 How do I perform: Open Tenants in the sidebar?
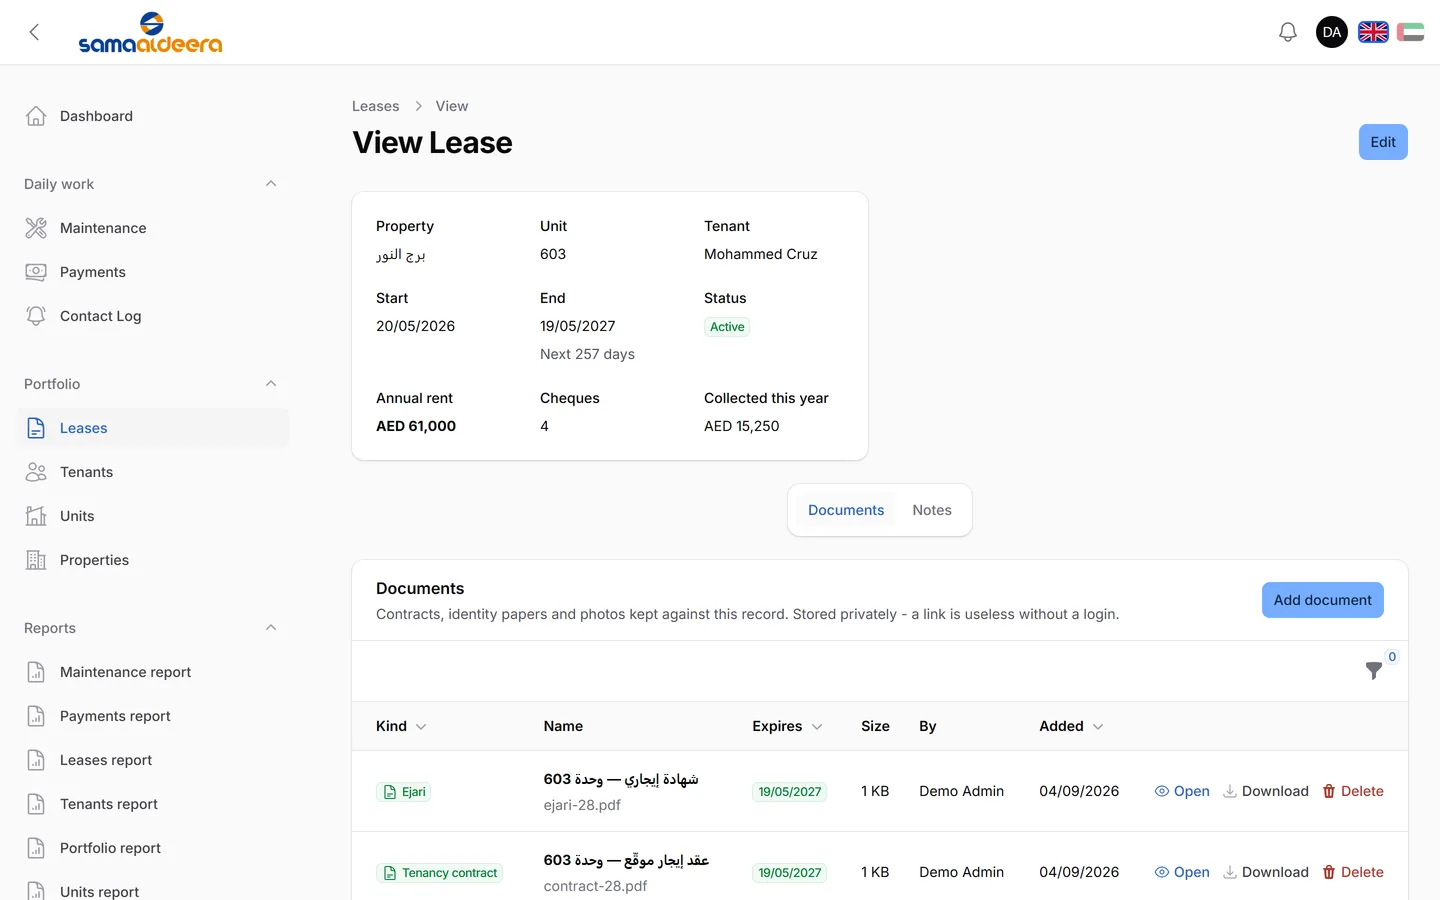click(x=152, y=472)
